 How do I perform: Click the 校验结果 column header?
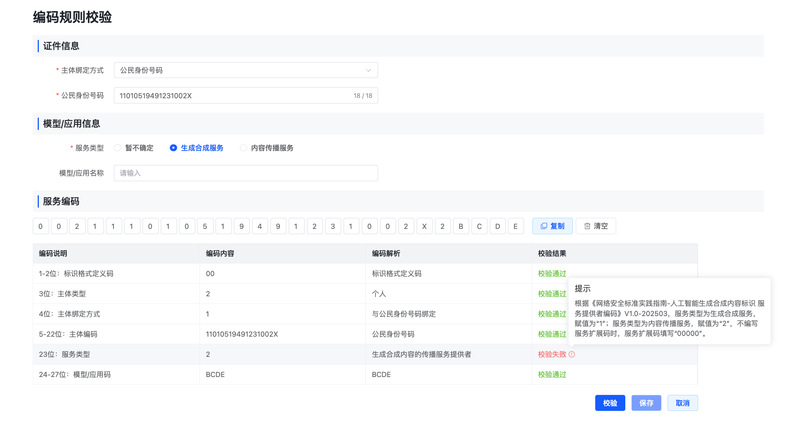pyautogui.click(x=552, y=253)
